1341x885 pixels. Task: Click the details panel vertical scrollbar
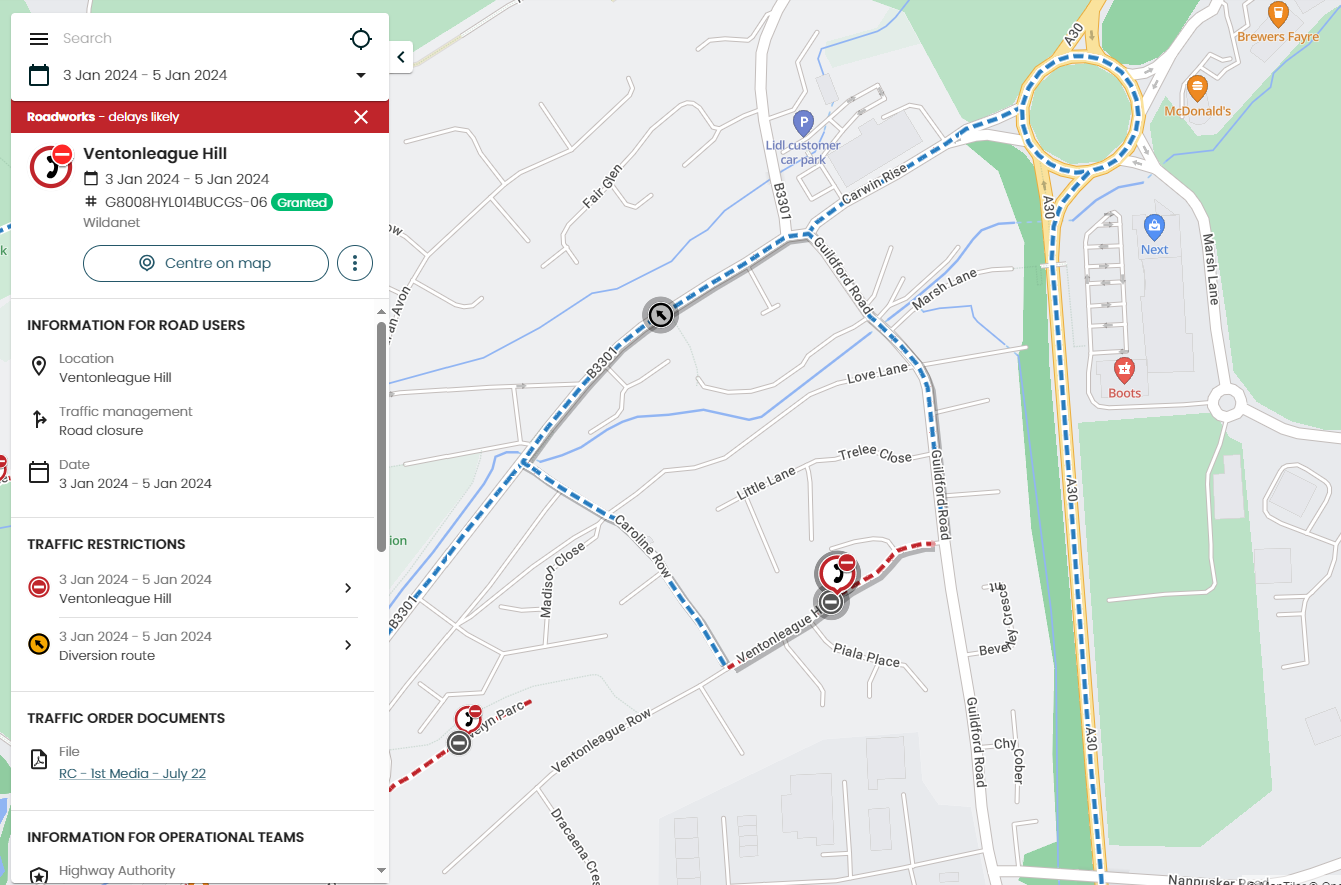point(381,436)
